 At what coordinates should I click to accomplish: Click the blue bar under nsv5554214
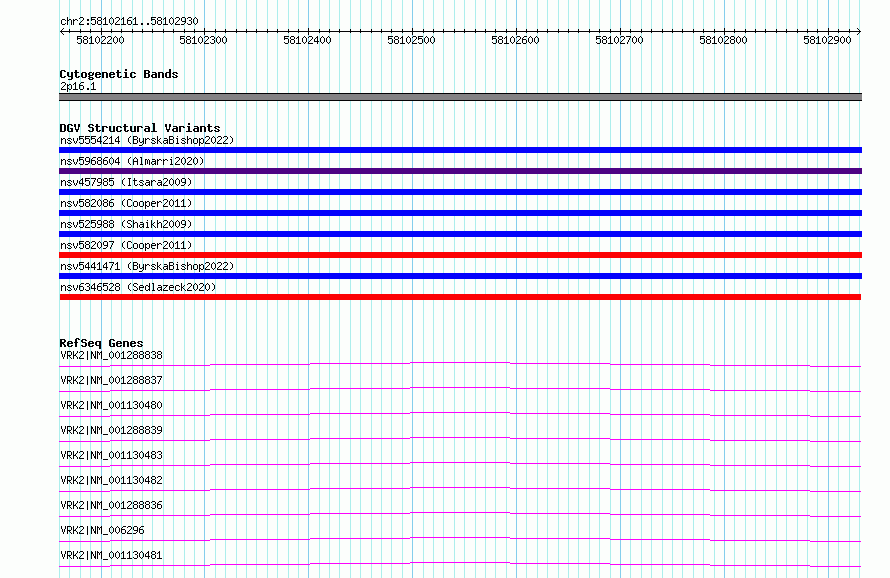460,150
